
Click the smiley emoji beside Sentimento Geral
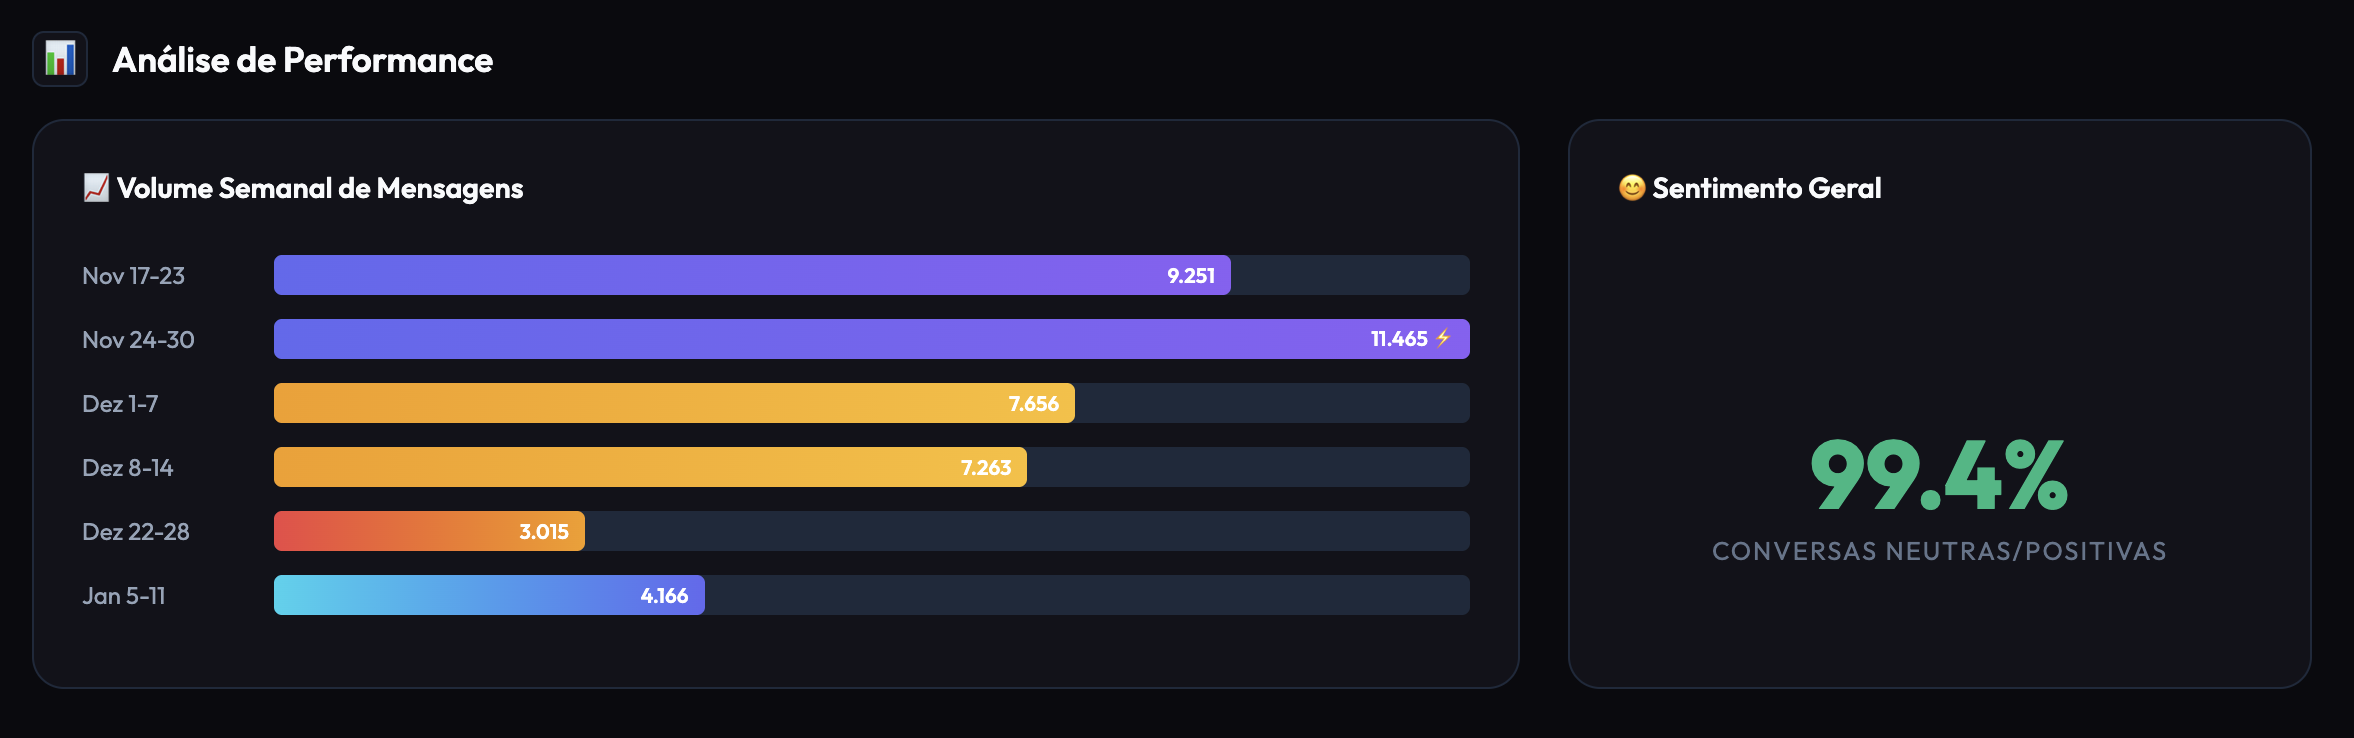1632,188
